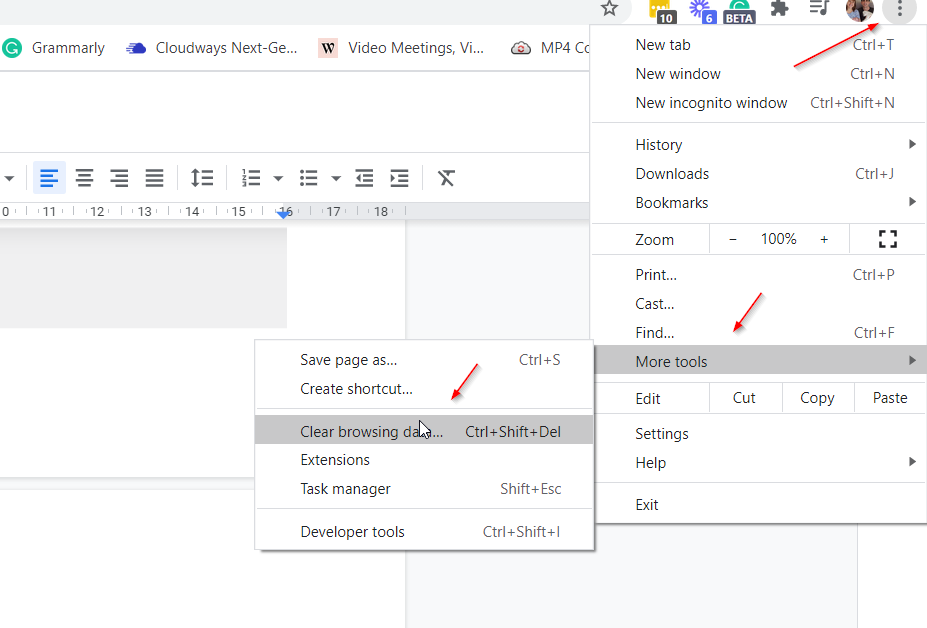
Task: Insert a numbered list
Action: (x=251, y=177)
